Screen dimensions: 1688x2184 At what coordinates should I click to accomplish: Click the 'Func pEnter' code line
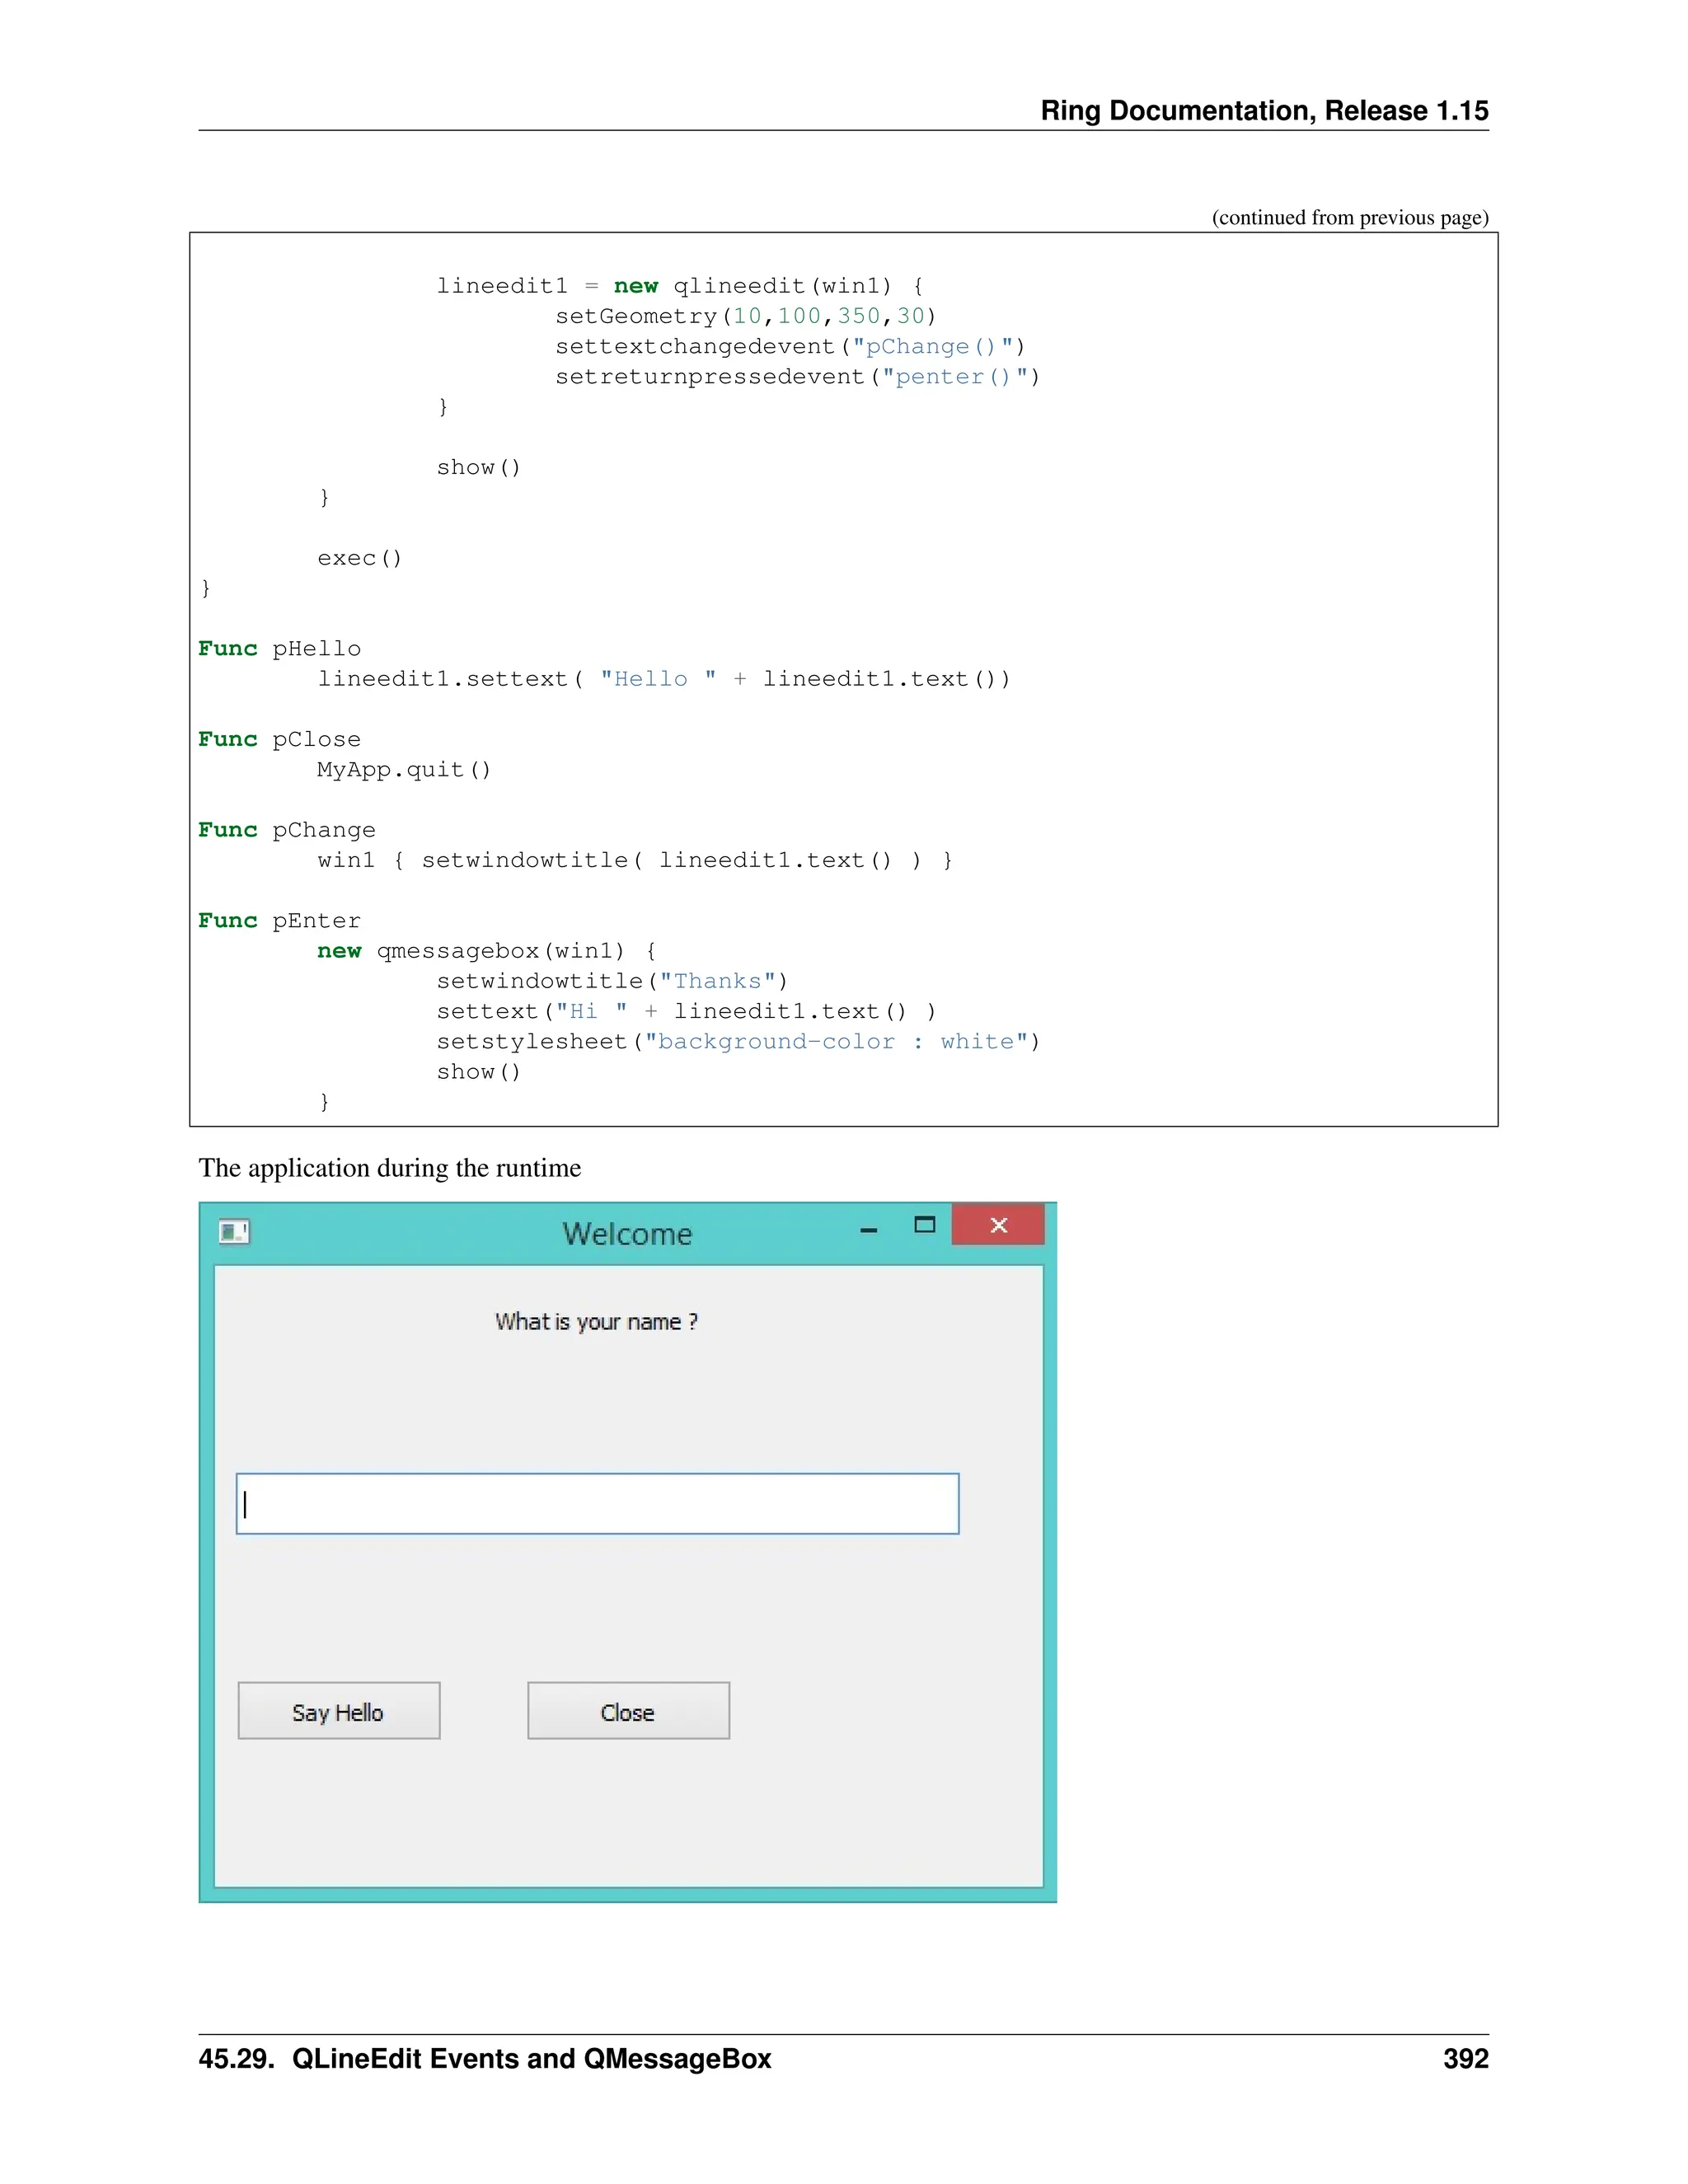coord(280,920)
